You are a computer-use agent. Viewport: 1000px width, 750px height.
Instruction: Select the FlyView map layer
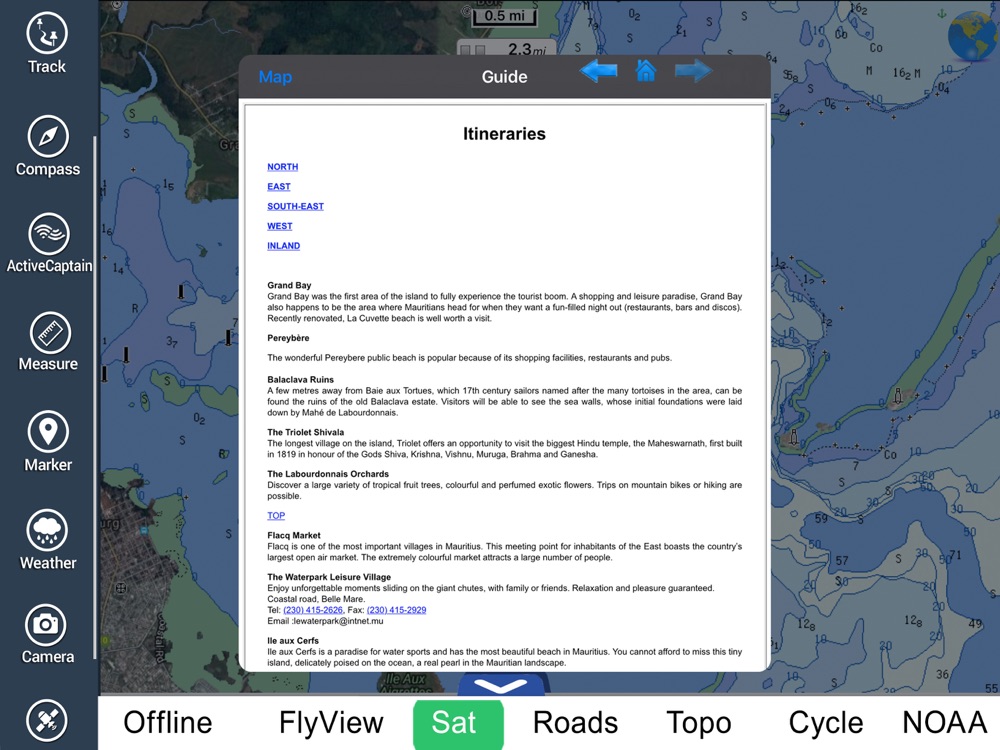click(x=331, y=723)
